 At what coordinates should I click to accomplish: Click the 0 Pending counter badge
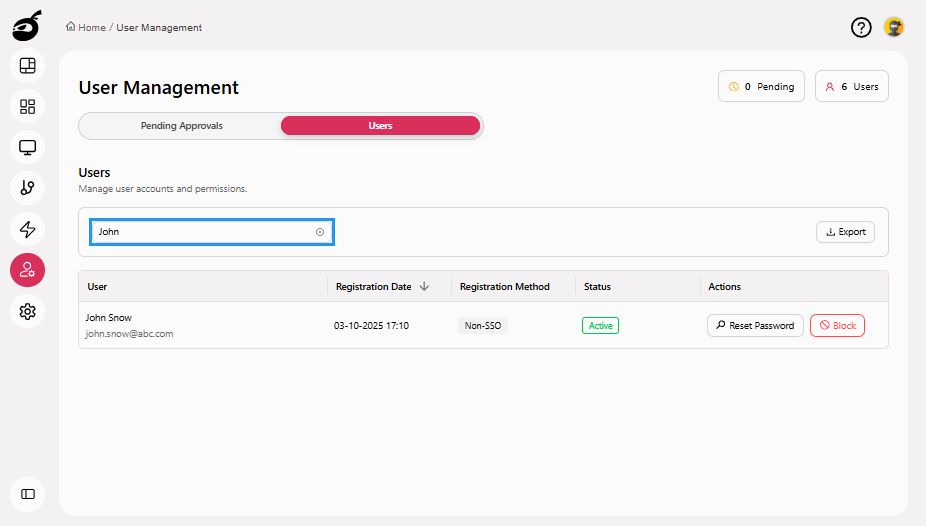coord(761,86)
